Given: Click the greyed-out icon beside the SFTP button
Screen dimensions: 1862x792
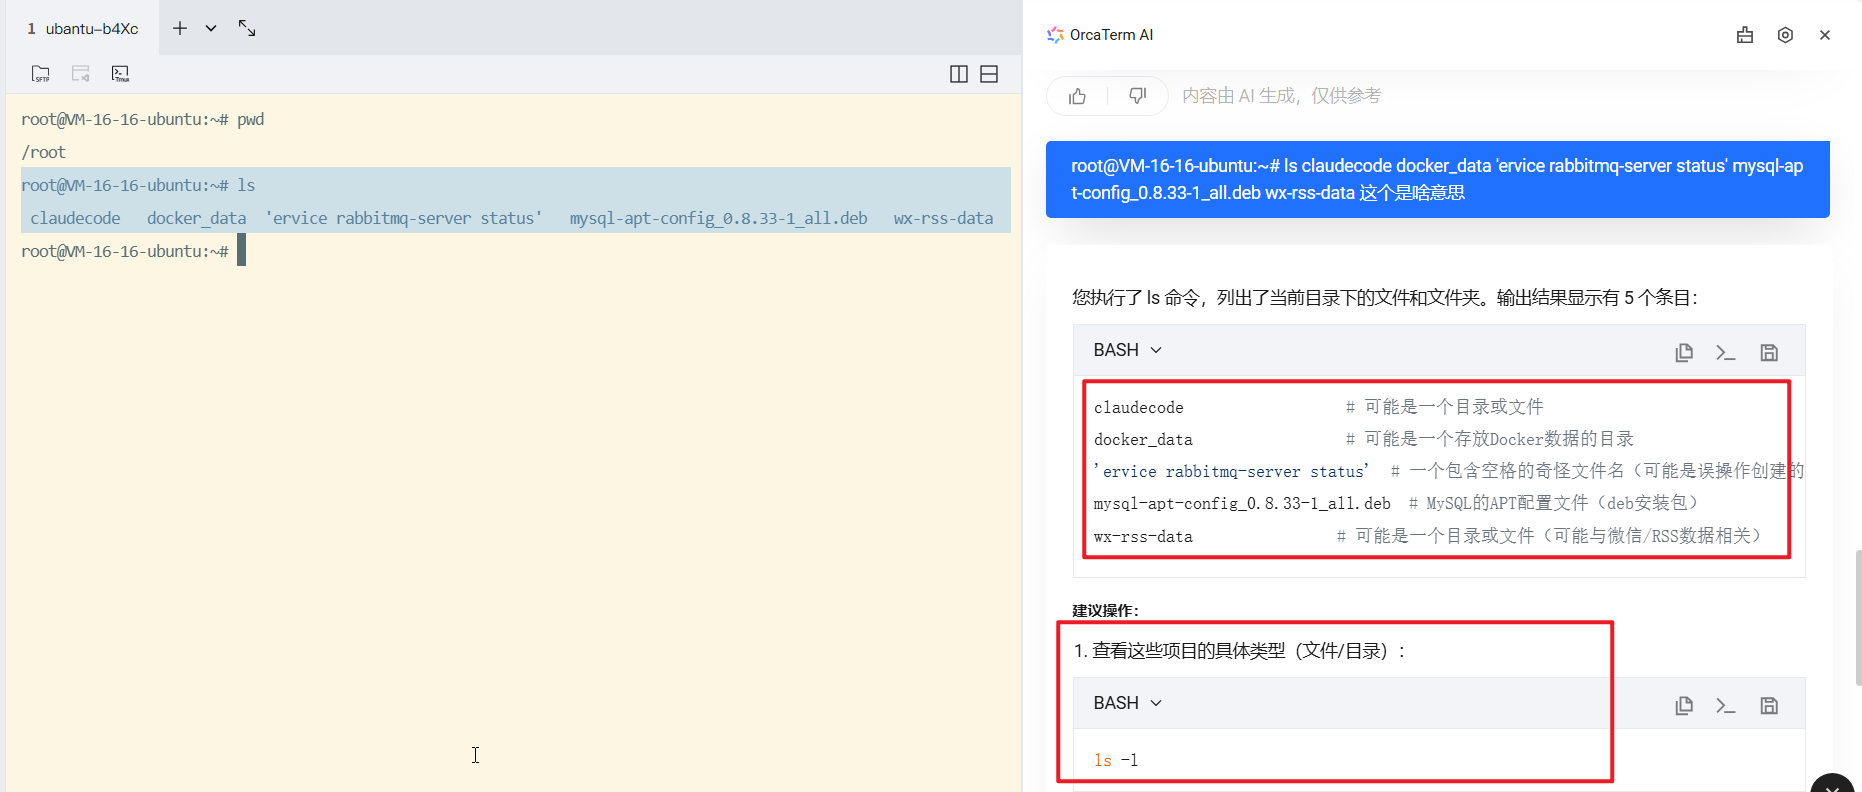Looking at the screenshot, I should pyautogui.click(x=81, y=74).
